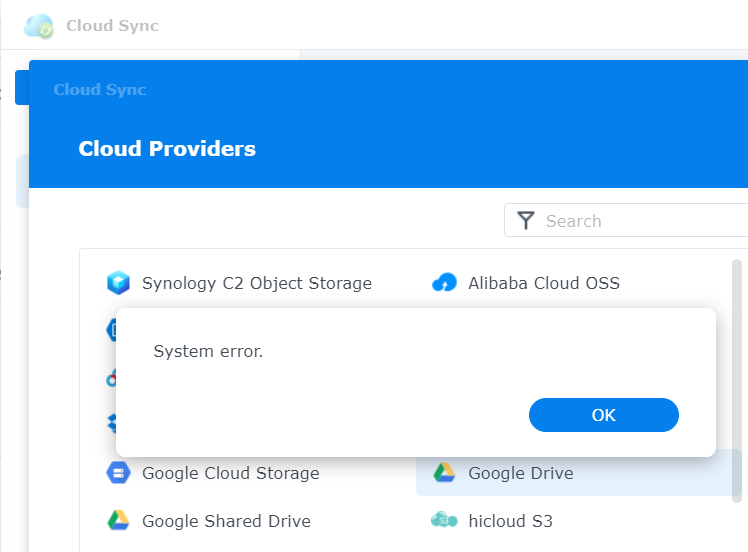Pick Google Cloud Storage provider label

click(230, 473)
